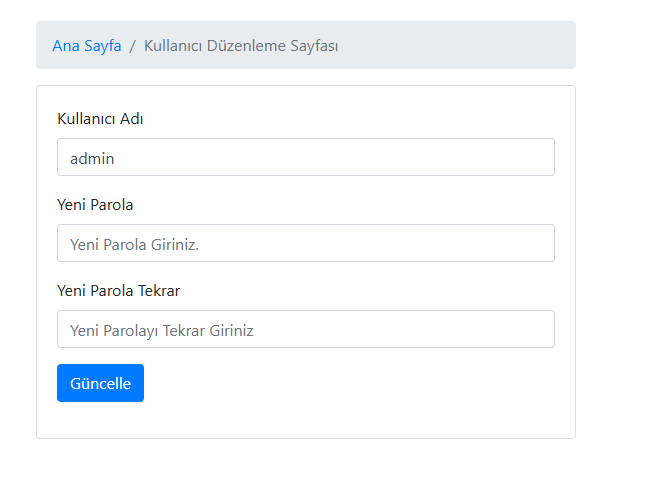Image resolution: width=645 pixels, height=484 pixels.
Task: Focus the Kullanıcı Adı input field
Action: (x=306, y=157)
